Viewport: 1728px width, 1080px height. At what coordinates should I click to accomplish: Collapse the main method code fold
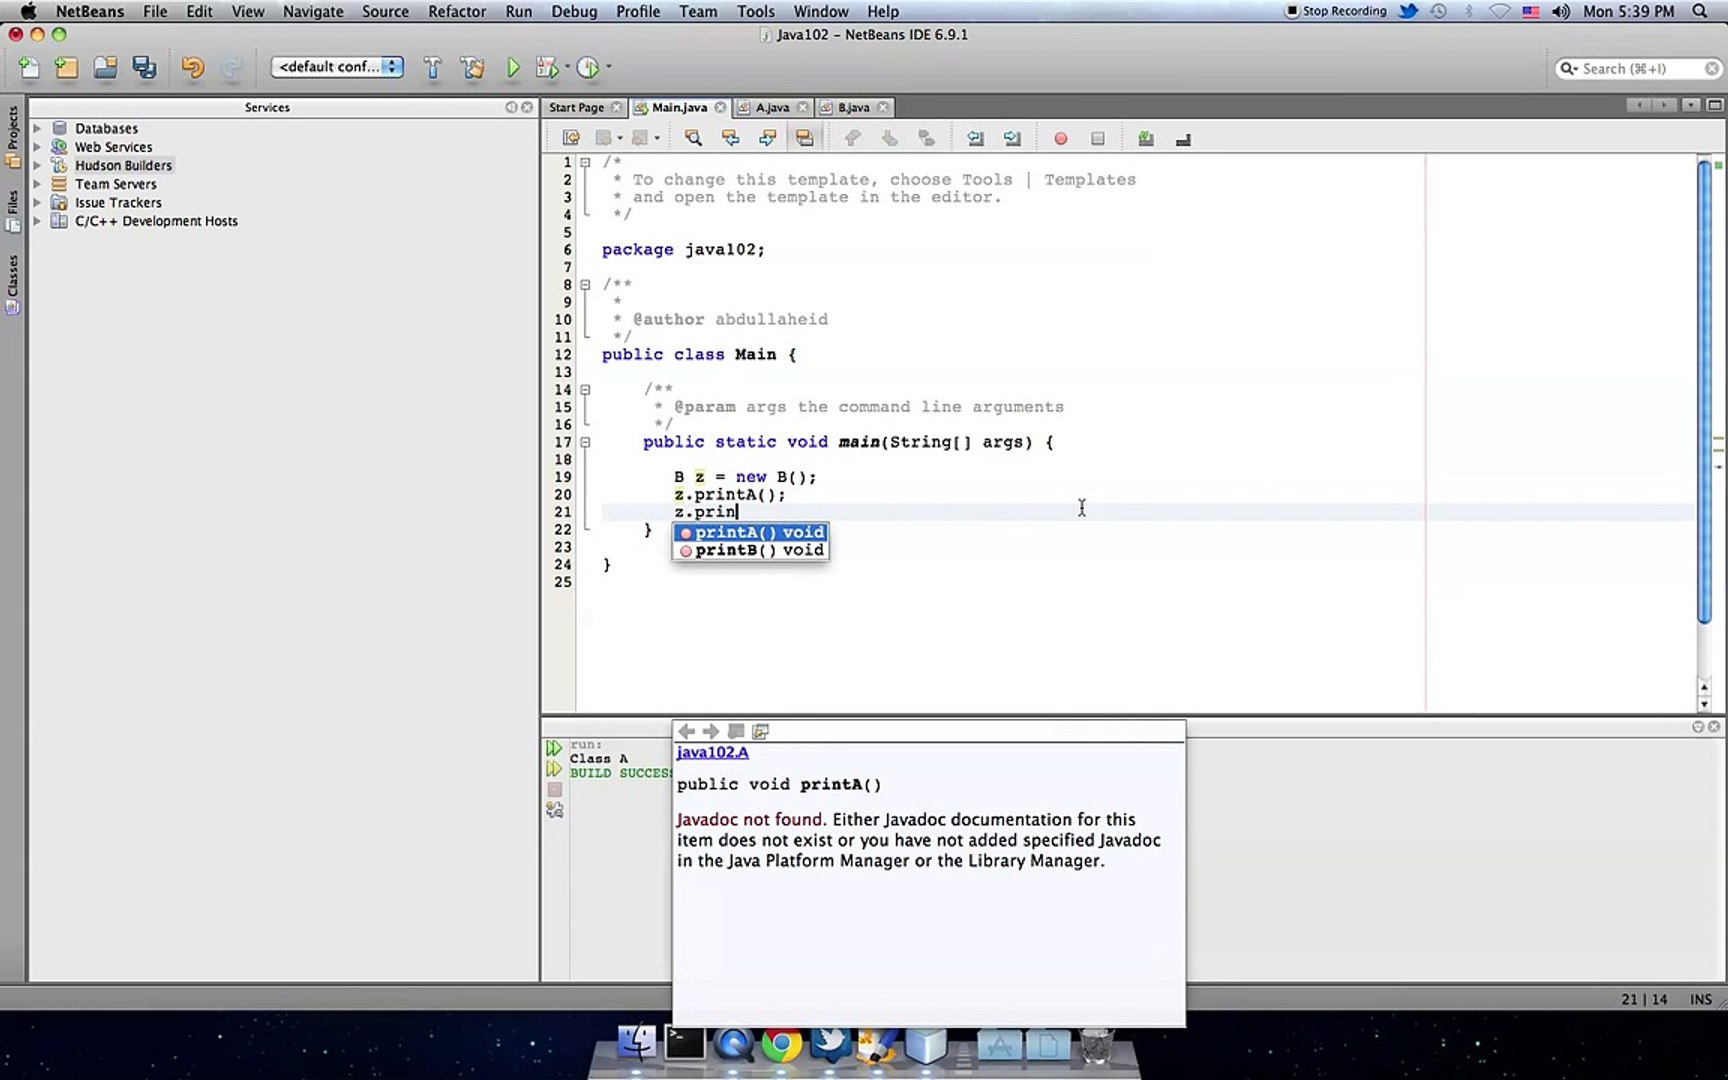coord(585,441)
